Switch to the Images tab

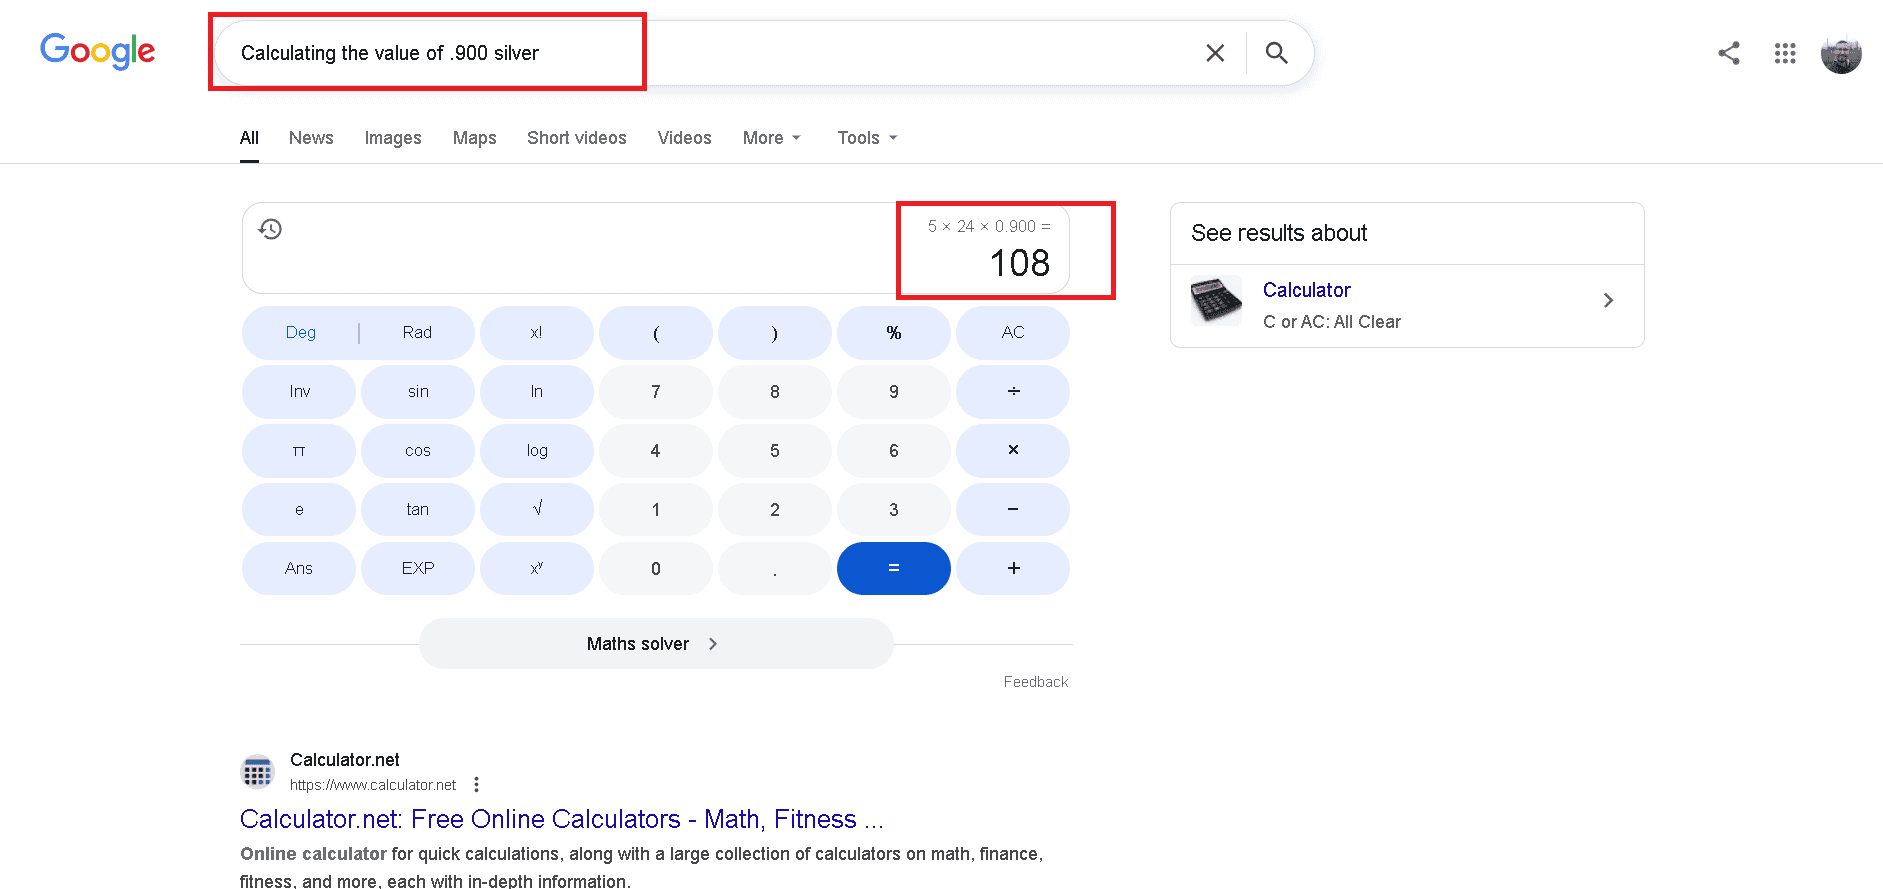tap(392, 138)
